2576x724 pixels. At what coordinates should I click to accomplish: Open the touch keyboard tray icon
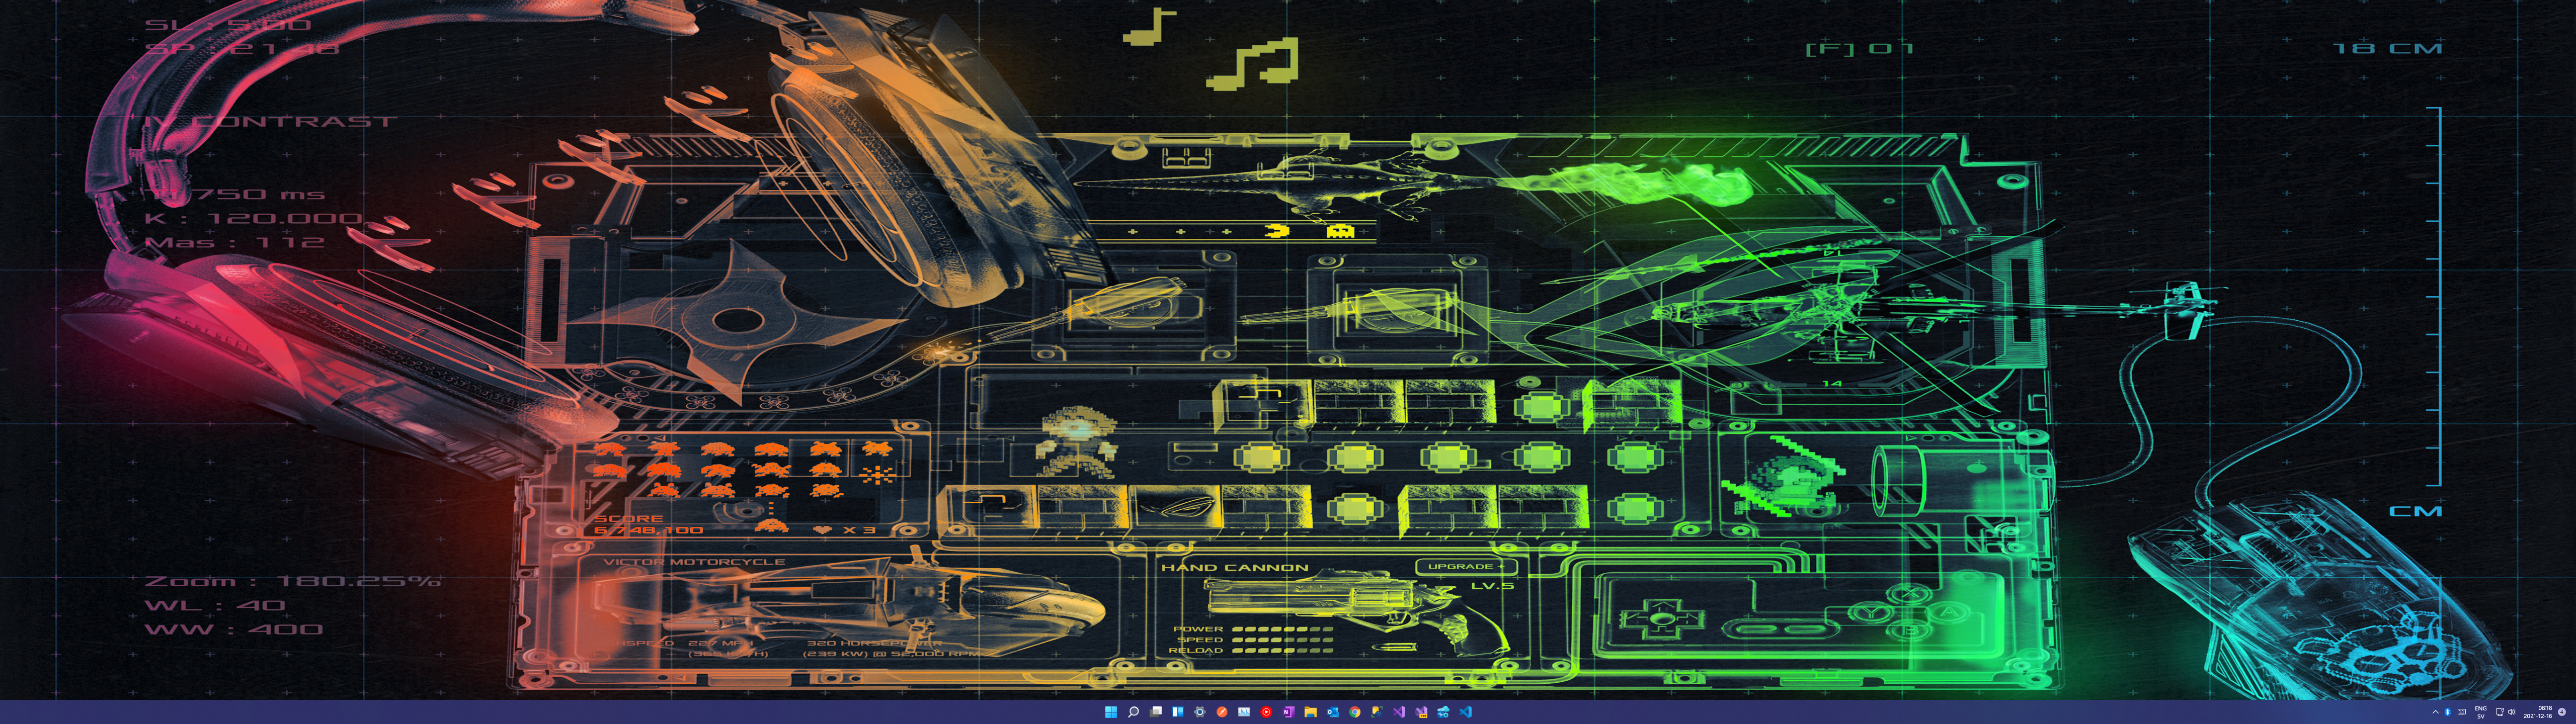coord(2462,712)
